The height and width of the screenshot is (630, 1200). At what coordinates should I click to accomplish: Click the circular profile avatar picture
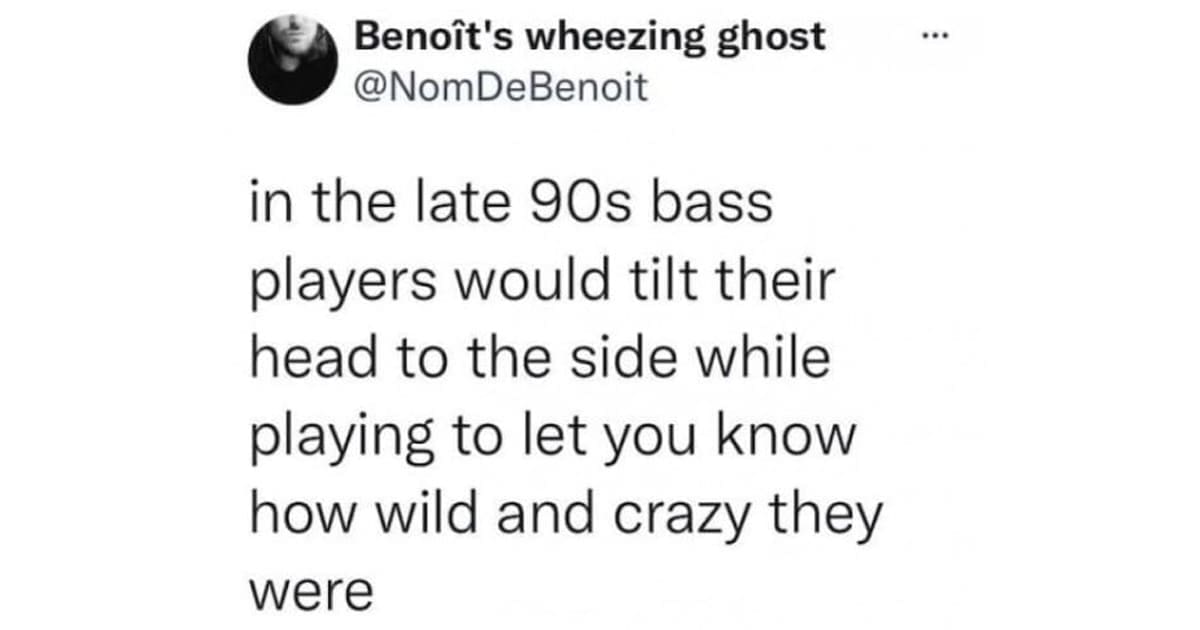pyautogui.click(x=290, y=60)
